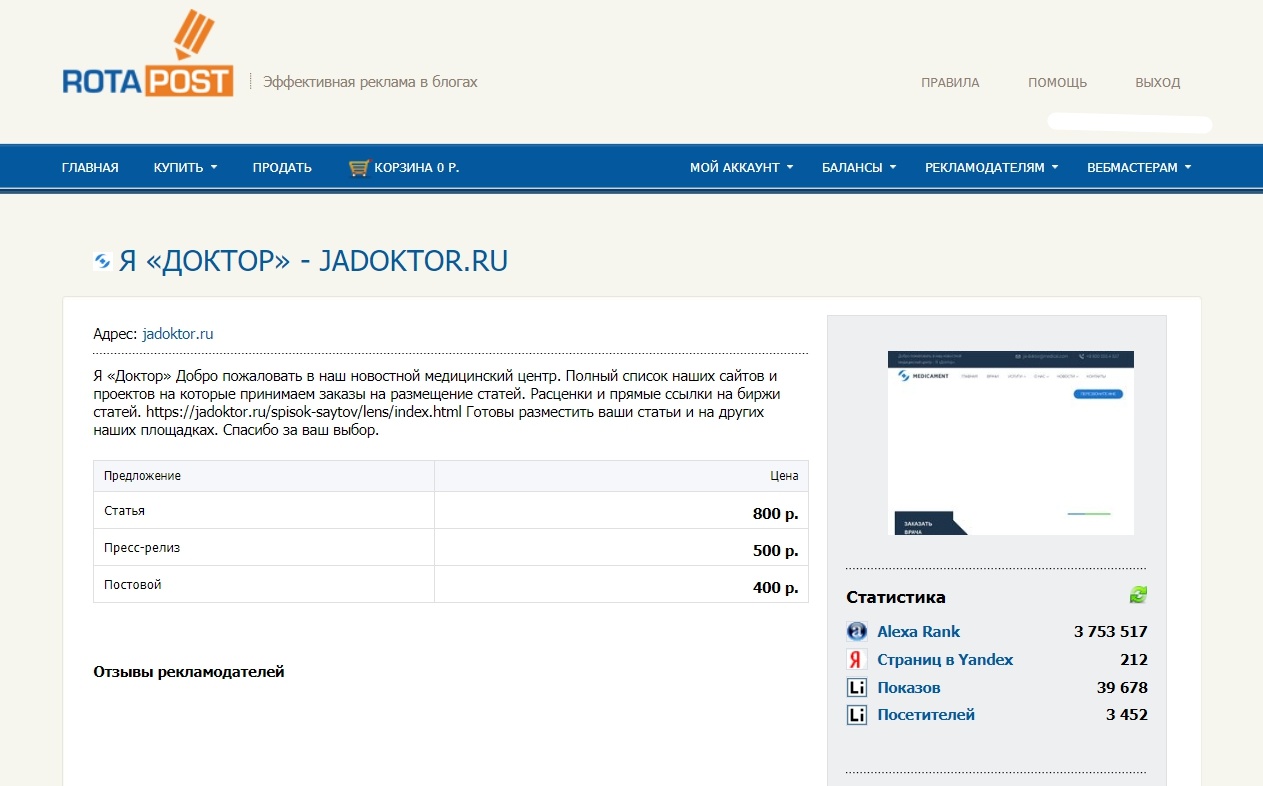
Task: Click the 500 р. price
Action: click(775, 552)
